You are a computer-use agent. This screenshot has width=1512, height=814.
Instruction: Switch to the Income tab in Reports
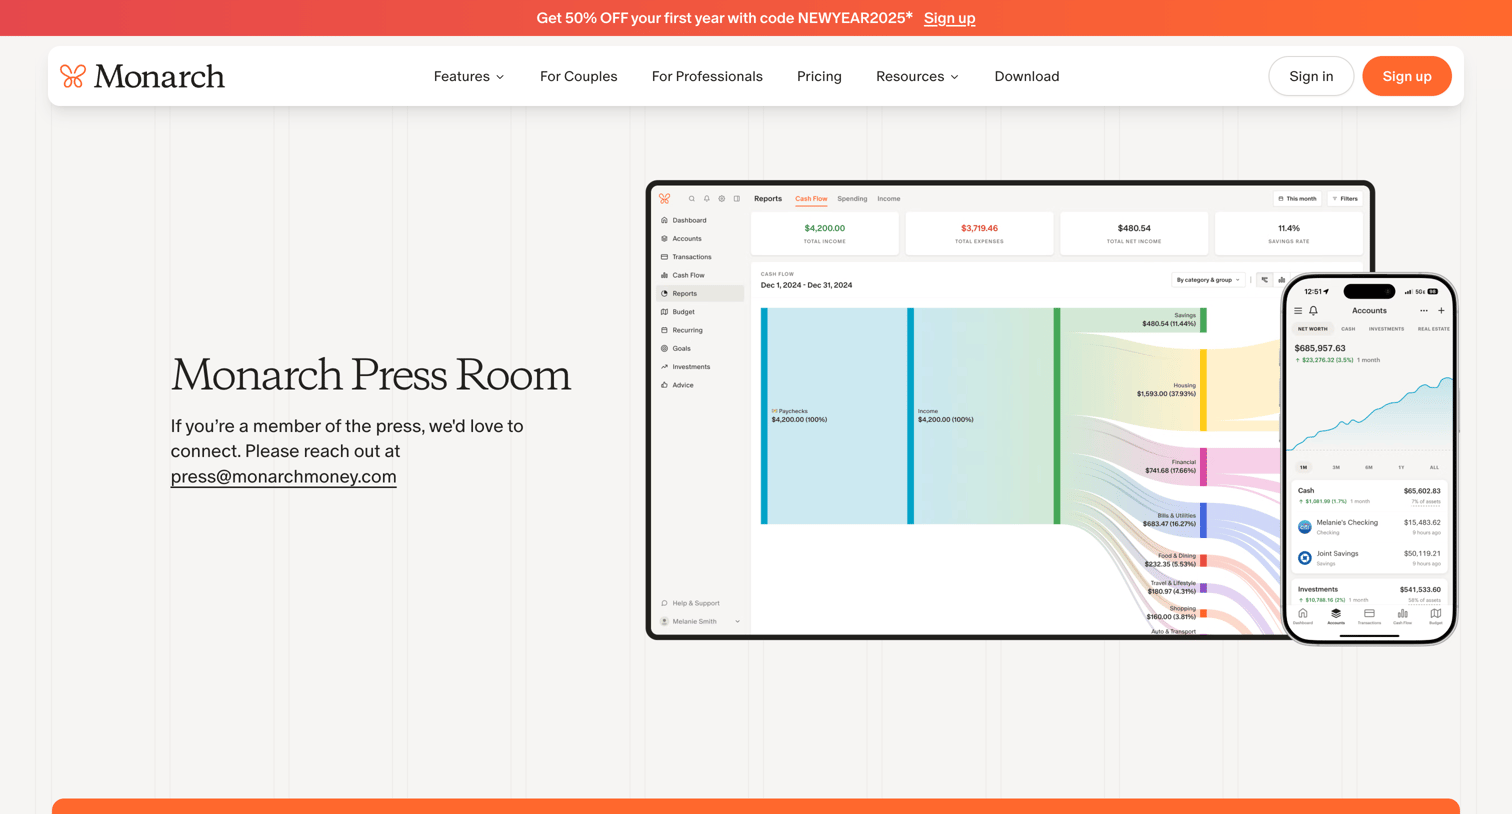point(889,199)
